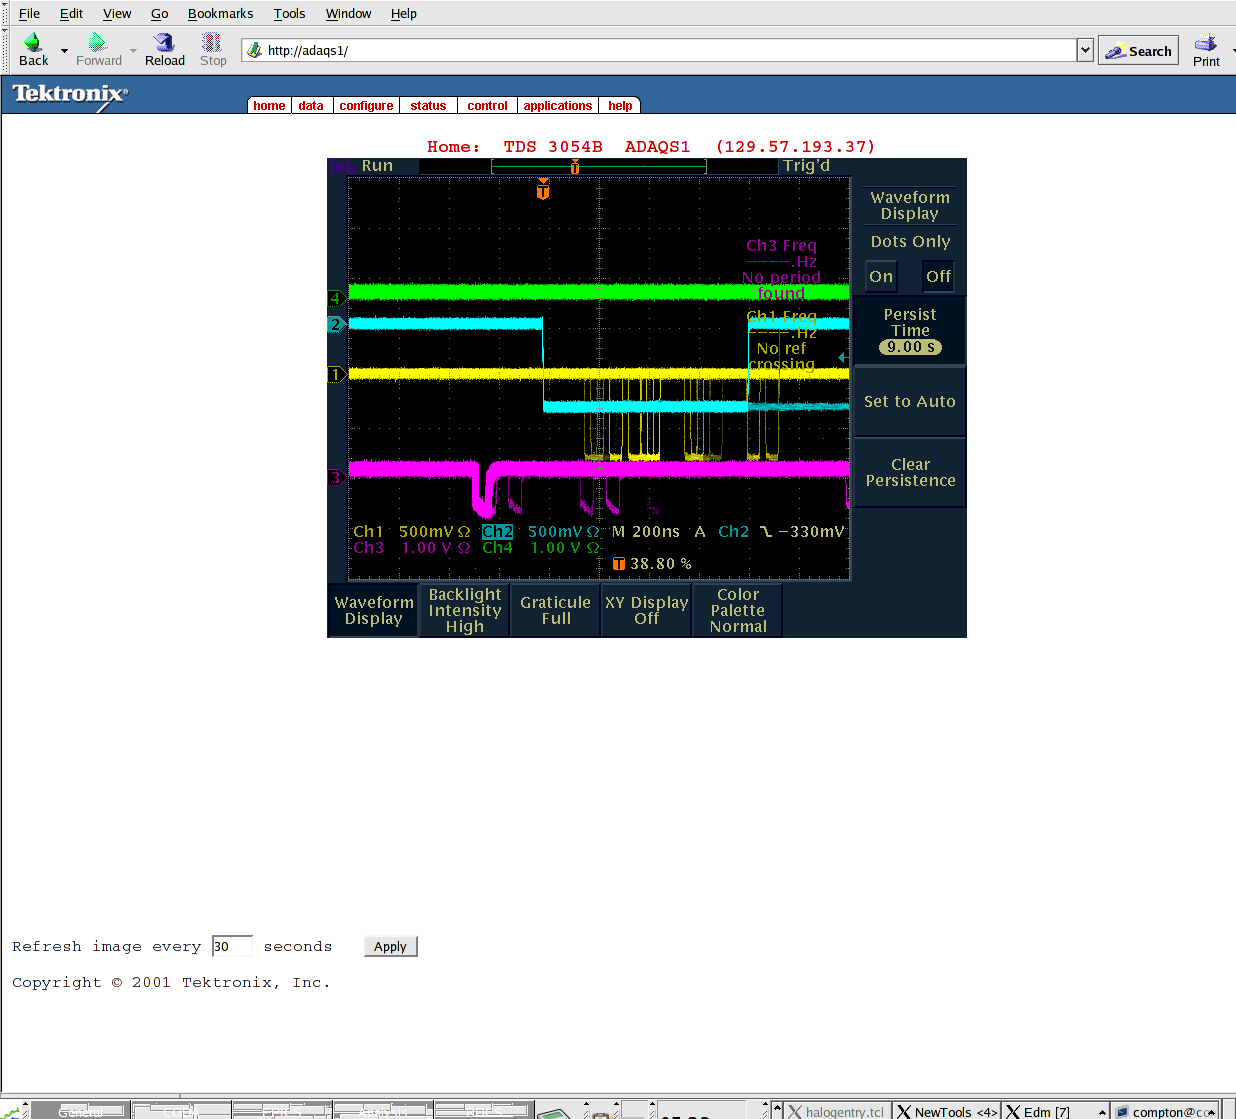
Task: Switch to the home tab
Action: pyautogui.click(x=269, y=105)
